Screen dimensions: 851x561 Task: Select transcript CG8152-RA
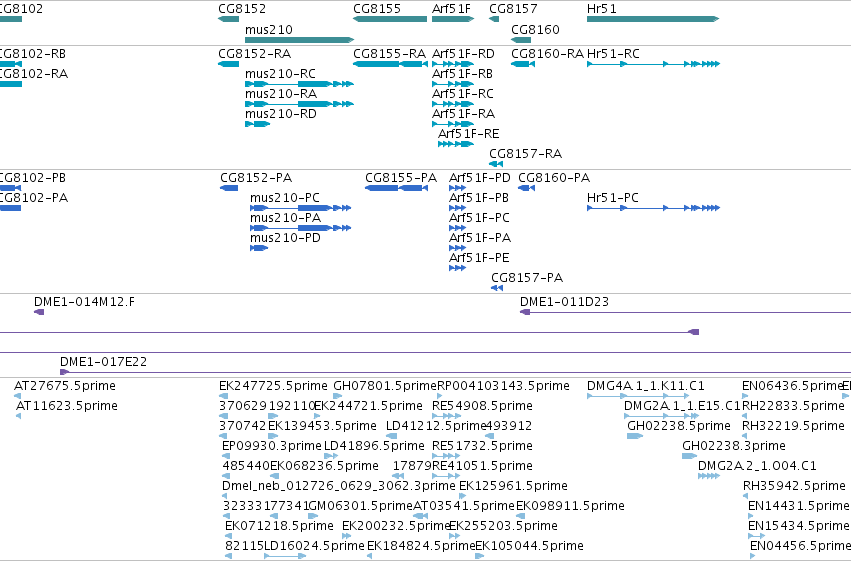click(255, 54)
